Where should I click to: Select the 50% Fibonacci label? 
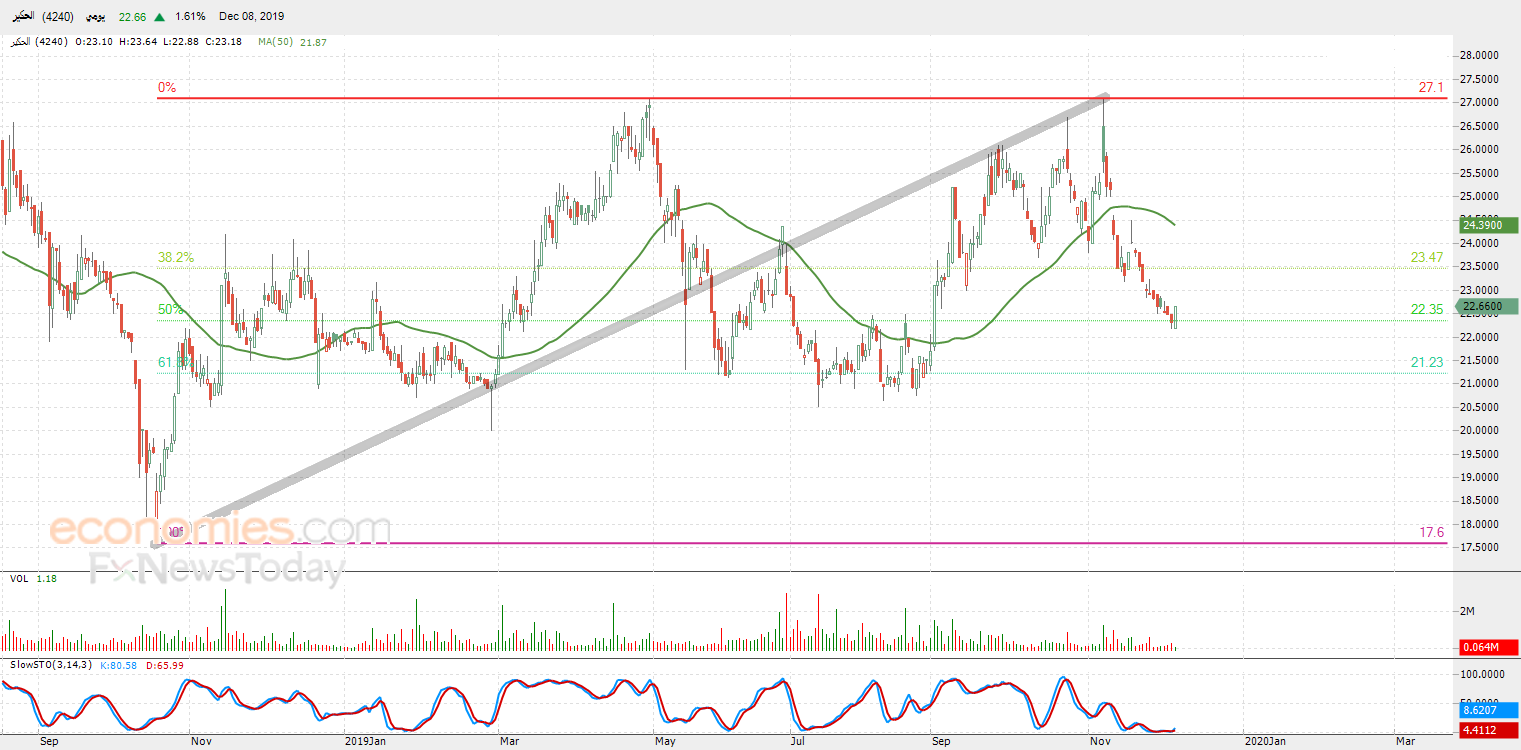click(x=171, y=310)
